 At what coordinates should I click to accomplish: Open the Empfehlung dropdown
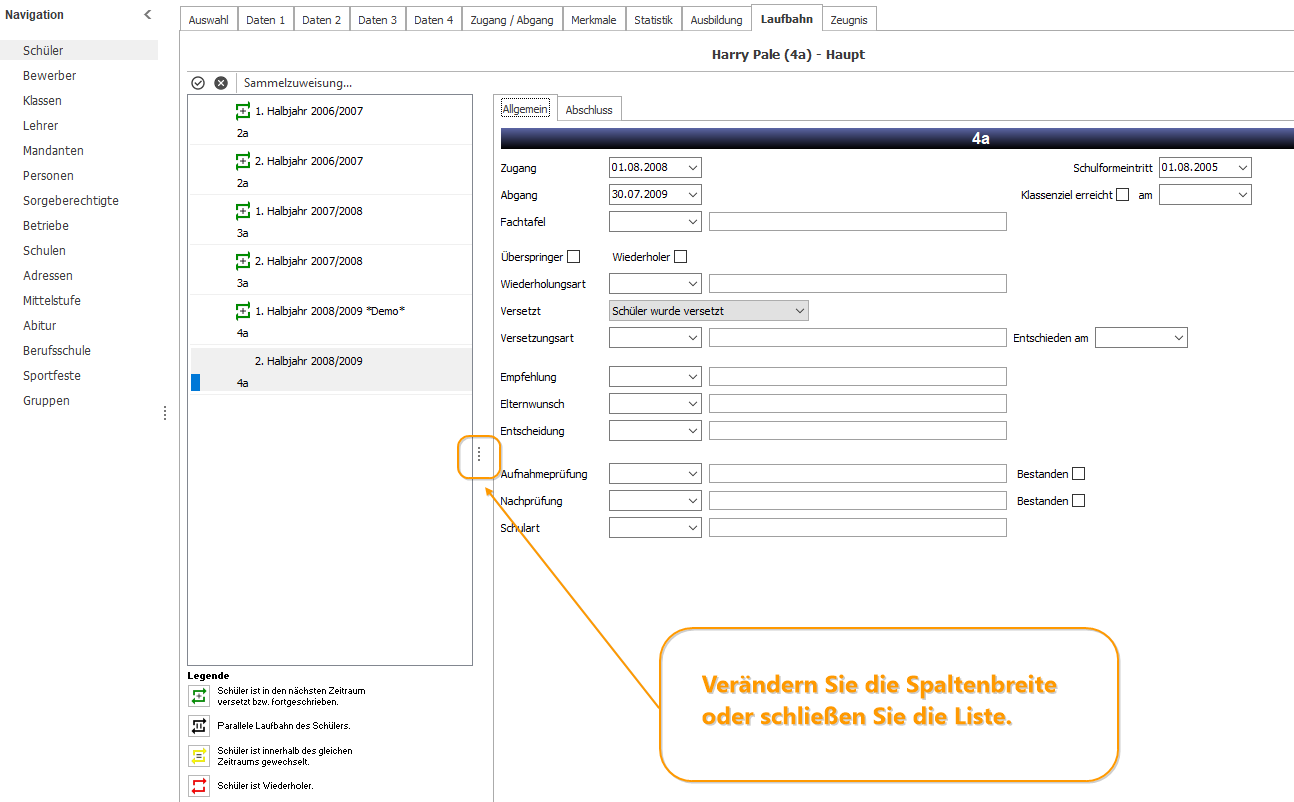pyautogui.click(x=693, y=377)
